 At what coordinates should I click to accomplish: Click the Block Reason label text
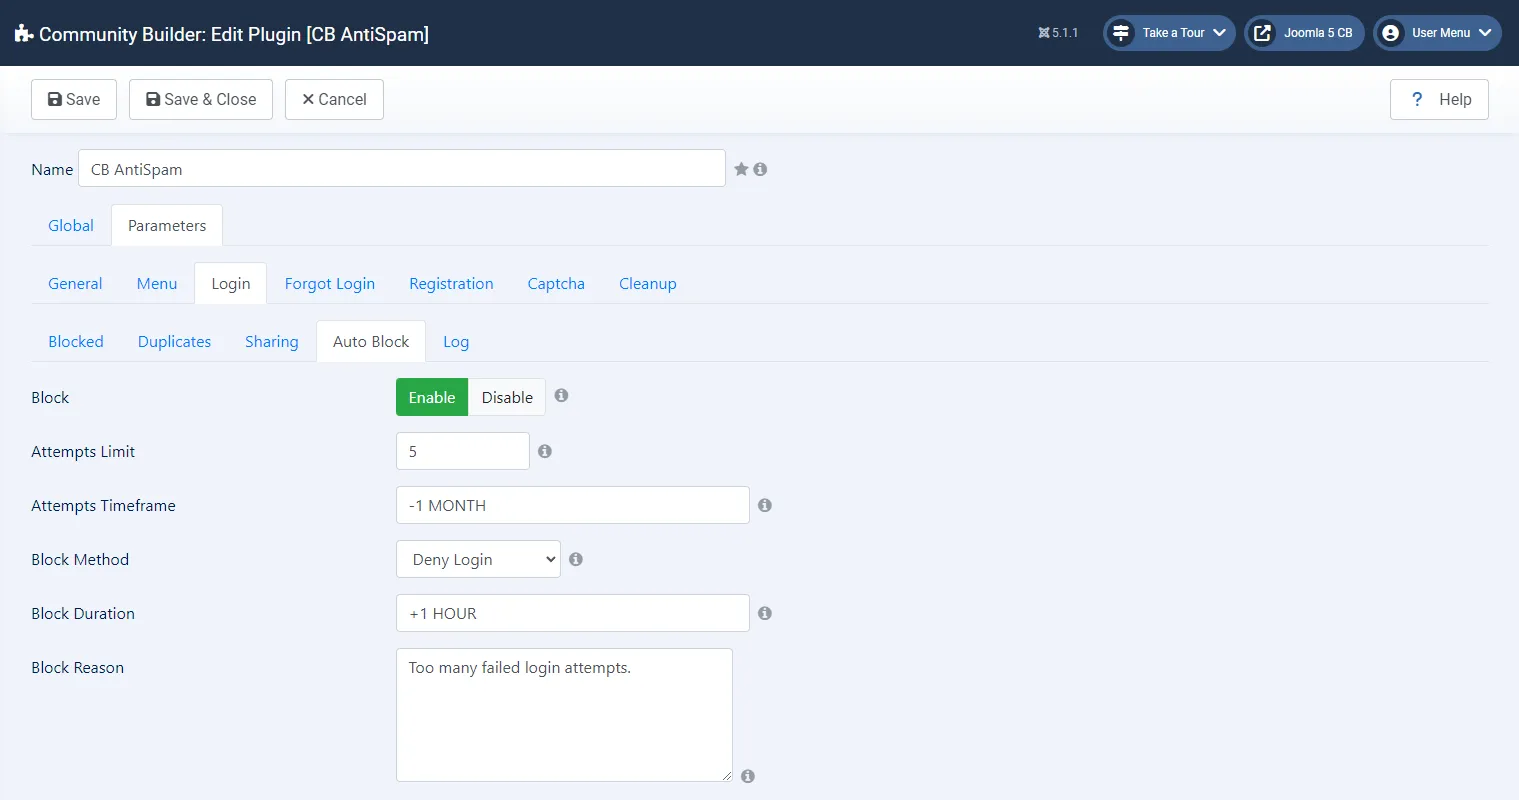77,667
